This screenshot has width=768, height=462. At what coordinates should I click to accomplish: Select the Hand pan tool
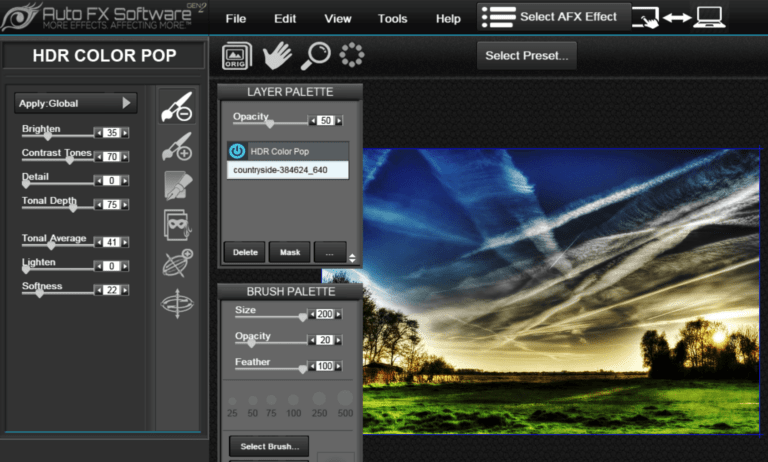point(276,56)
